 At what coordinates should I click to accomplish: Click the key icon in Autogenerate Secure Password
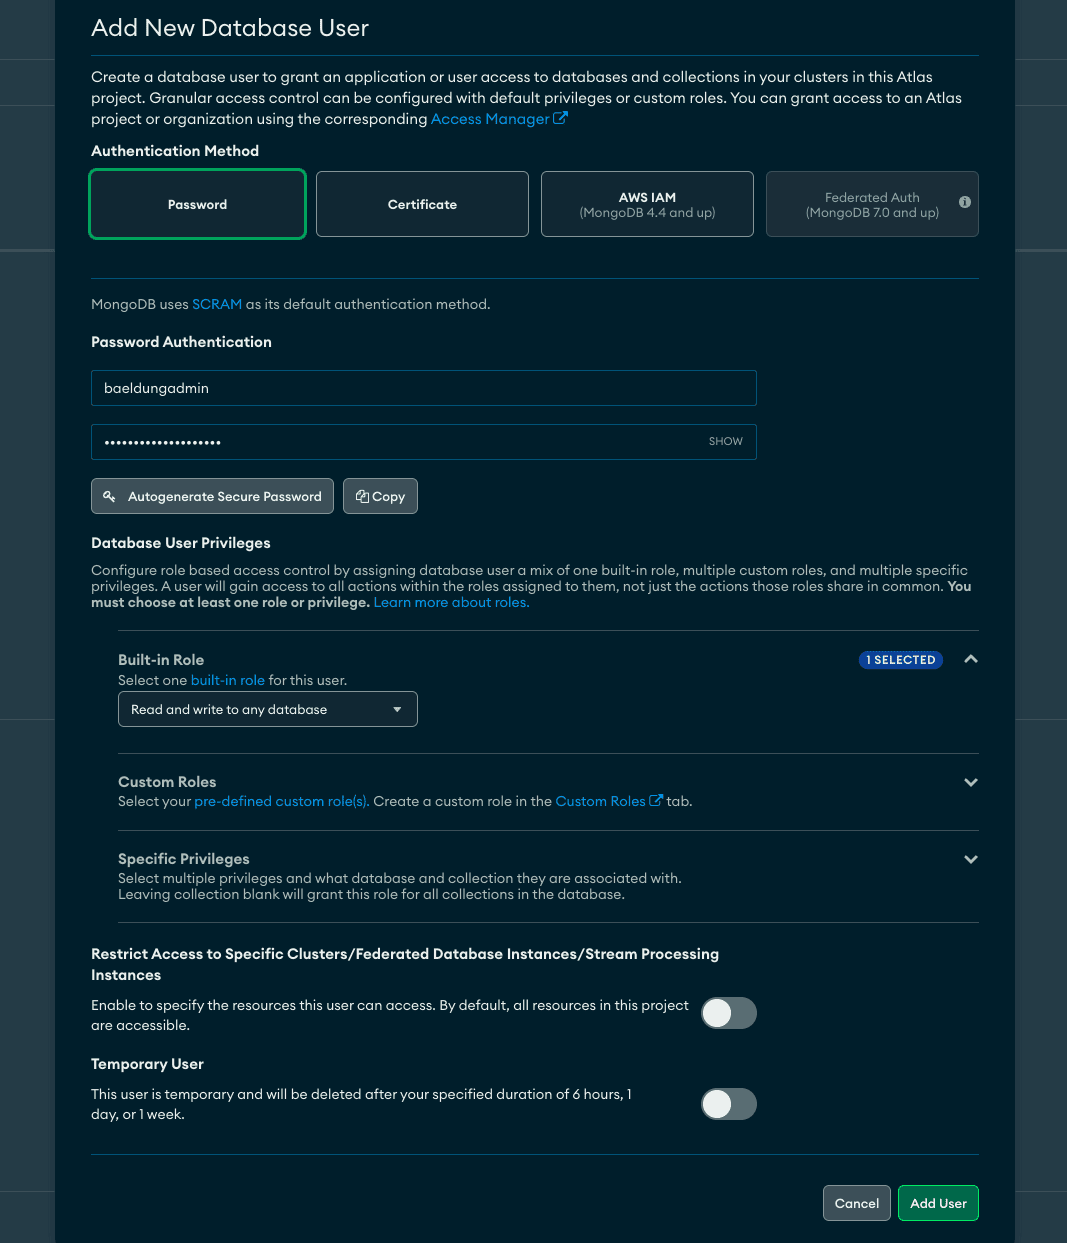point(110,496)
